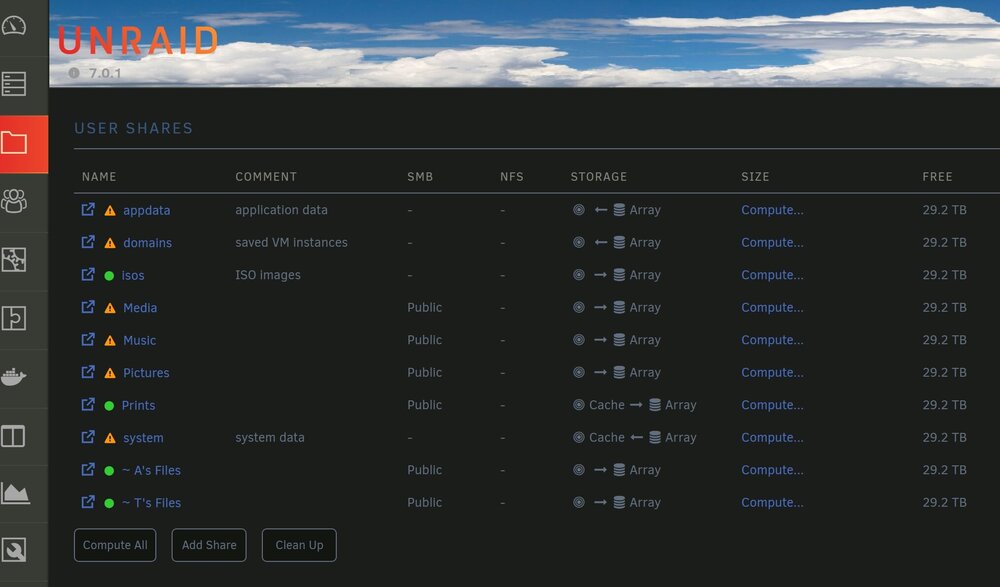Viewport: 1000px width, 587px height.
Task: Click the Compute All button
Action: click(115, 545)
